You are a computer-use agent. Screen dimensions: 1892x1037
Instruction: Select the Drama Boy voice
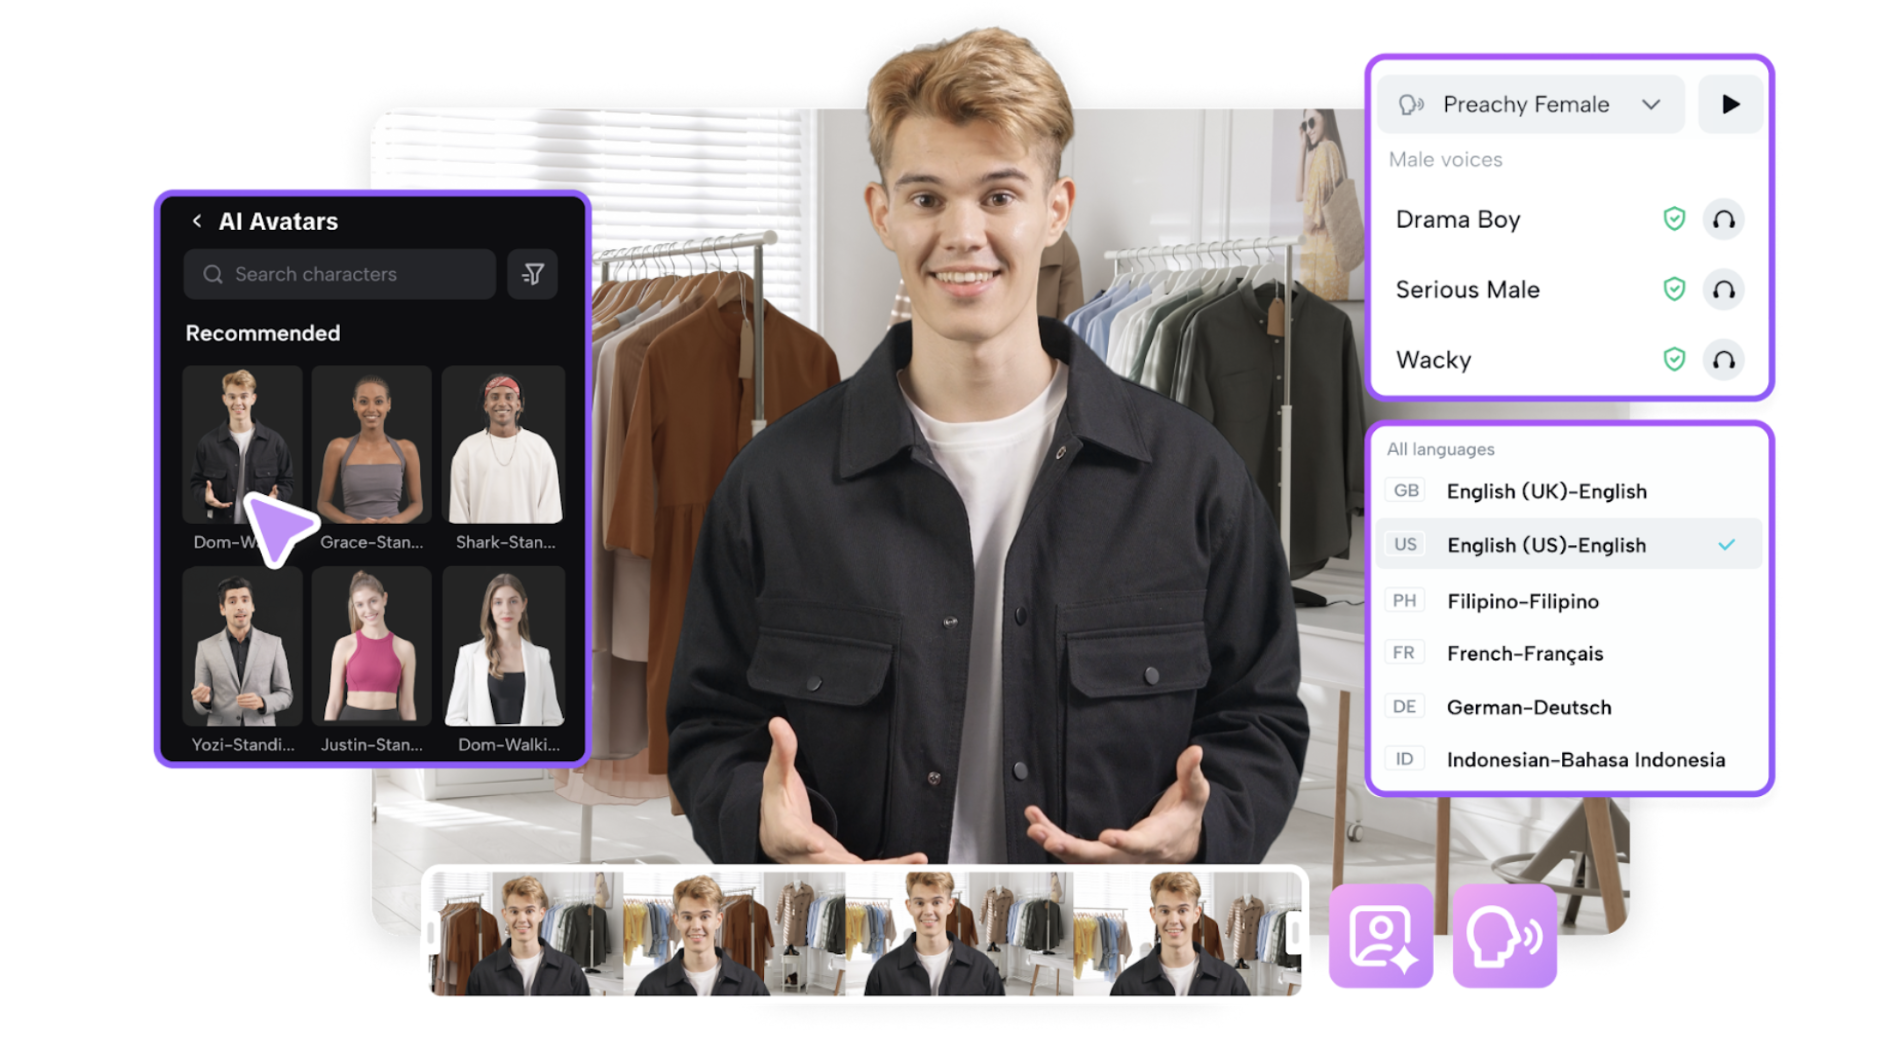pos(1458,219)
